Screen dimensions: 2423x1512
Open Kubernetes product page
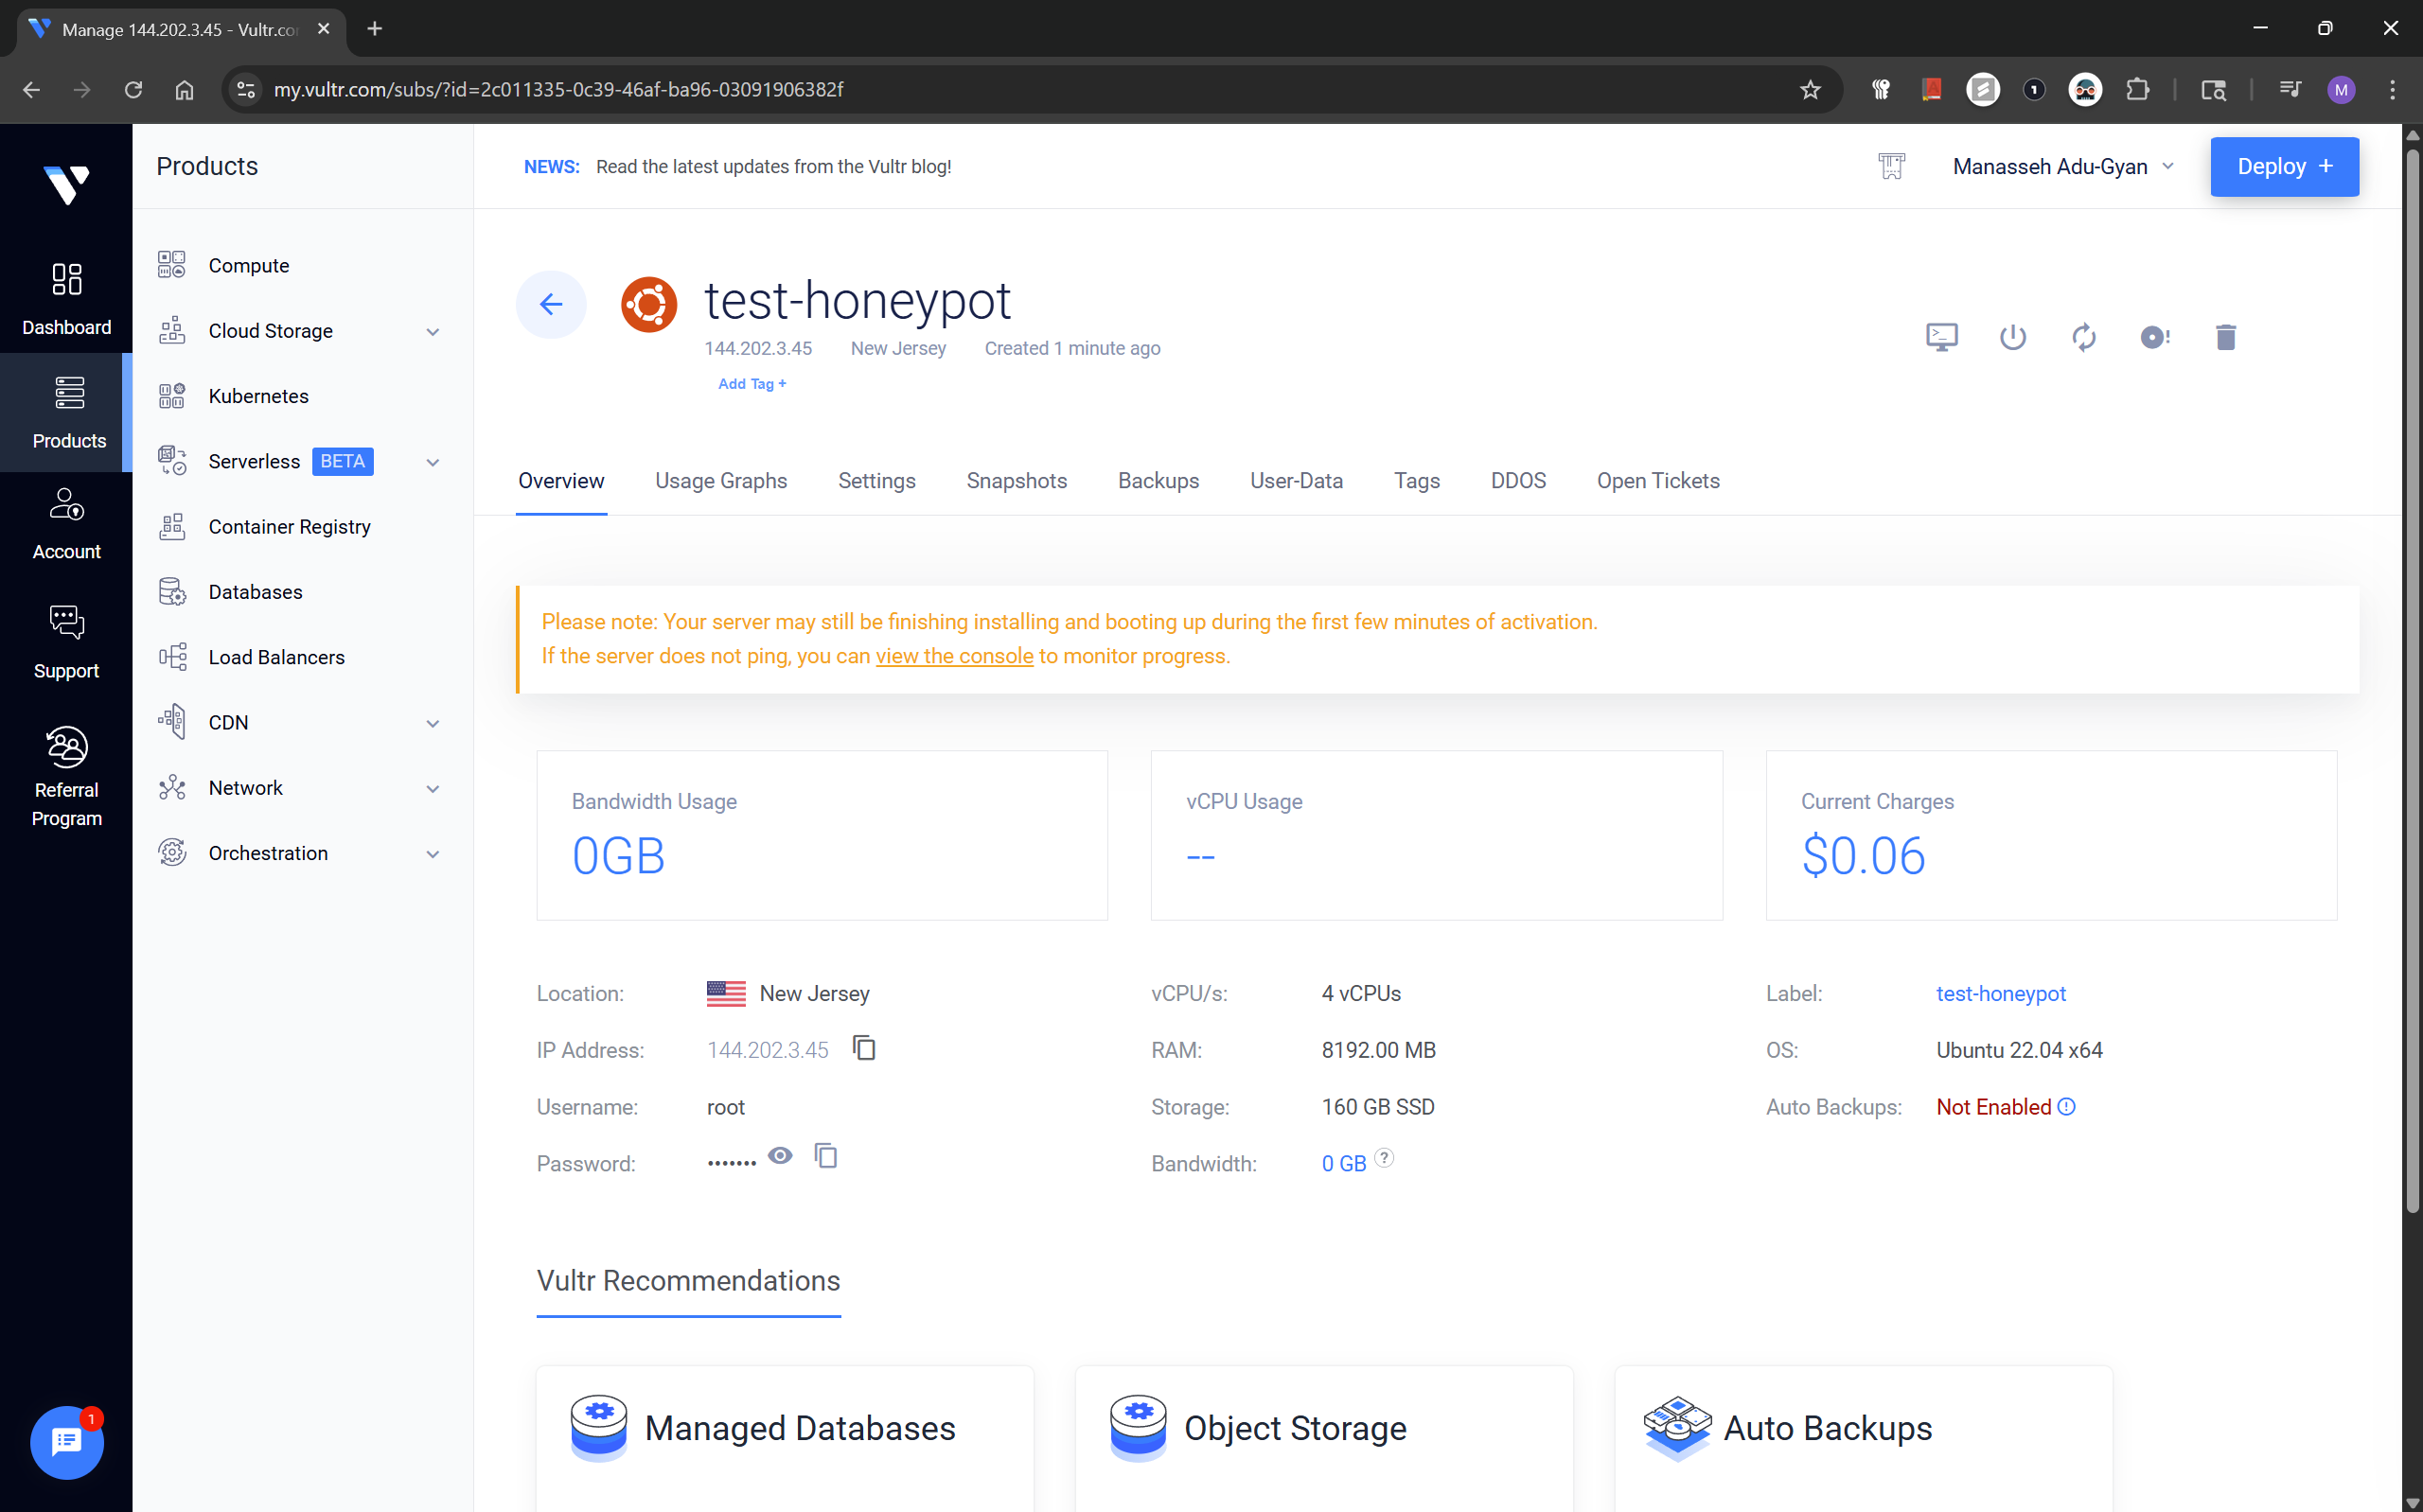pyautogui.click(x=258, y=396)
